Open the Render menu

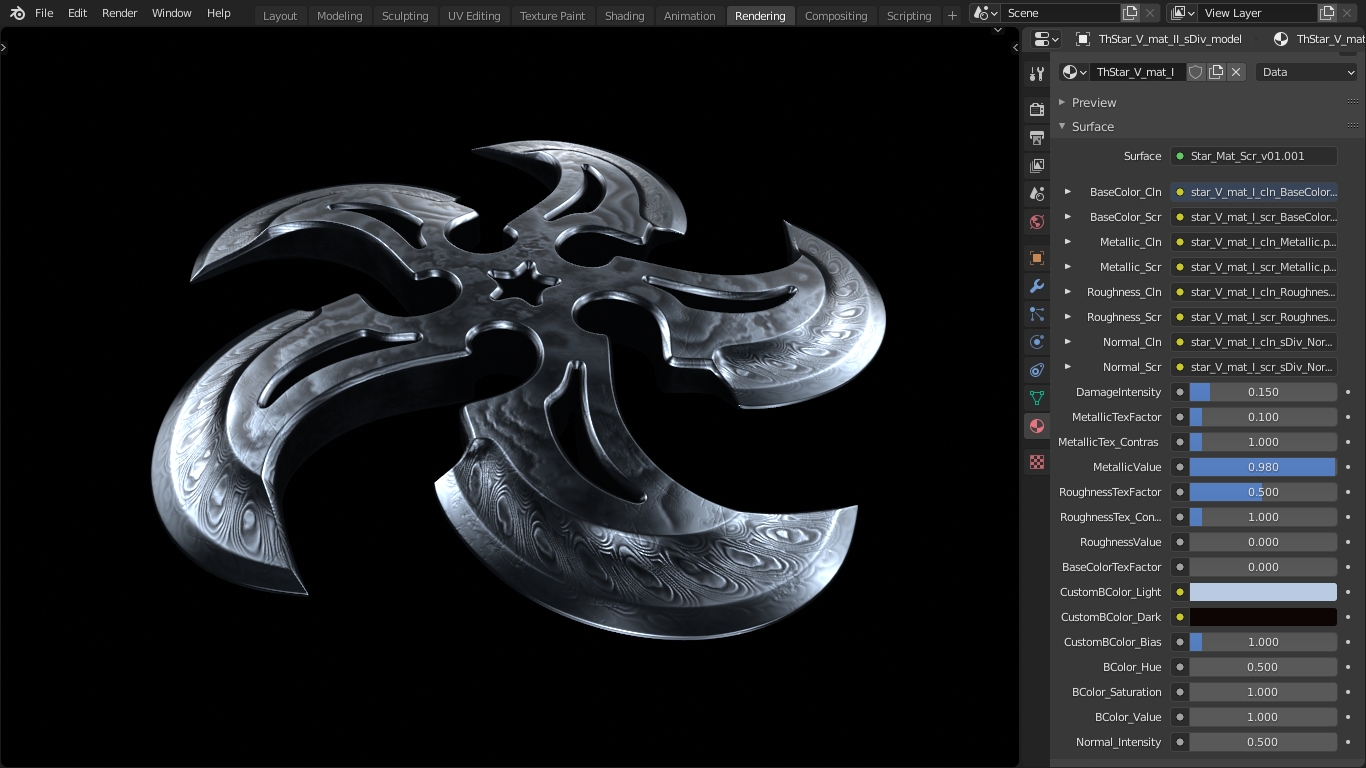pyautogui.click(x=120, y=13)
